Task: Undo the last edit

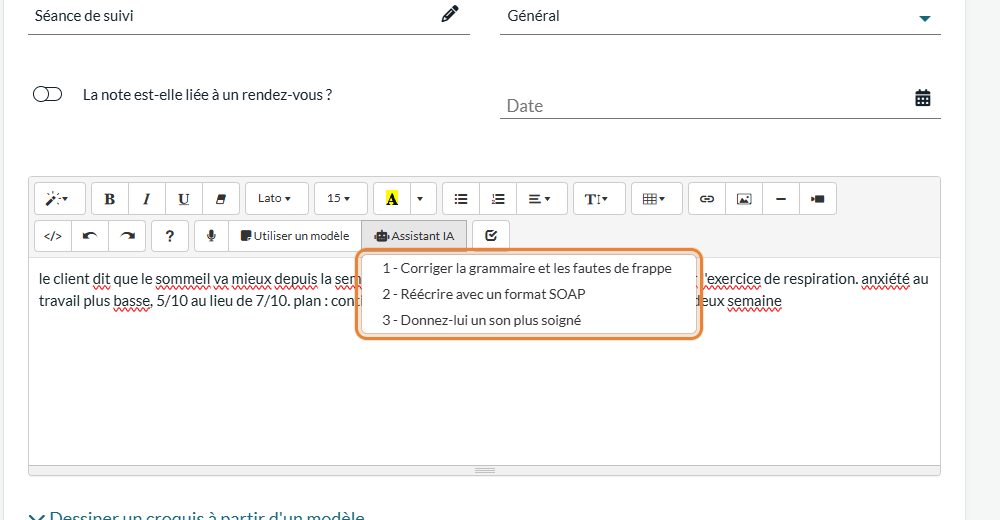Action: 90,236
